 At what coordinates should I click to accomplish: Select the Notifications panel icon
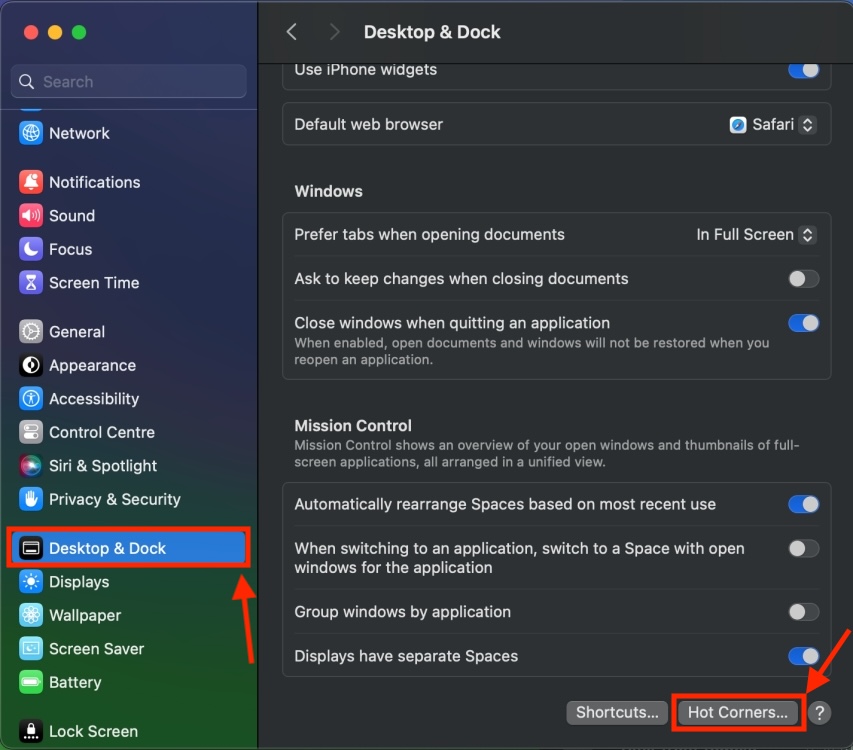click(x=30, y=182)
